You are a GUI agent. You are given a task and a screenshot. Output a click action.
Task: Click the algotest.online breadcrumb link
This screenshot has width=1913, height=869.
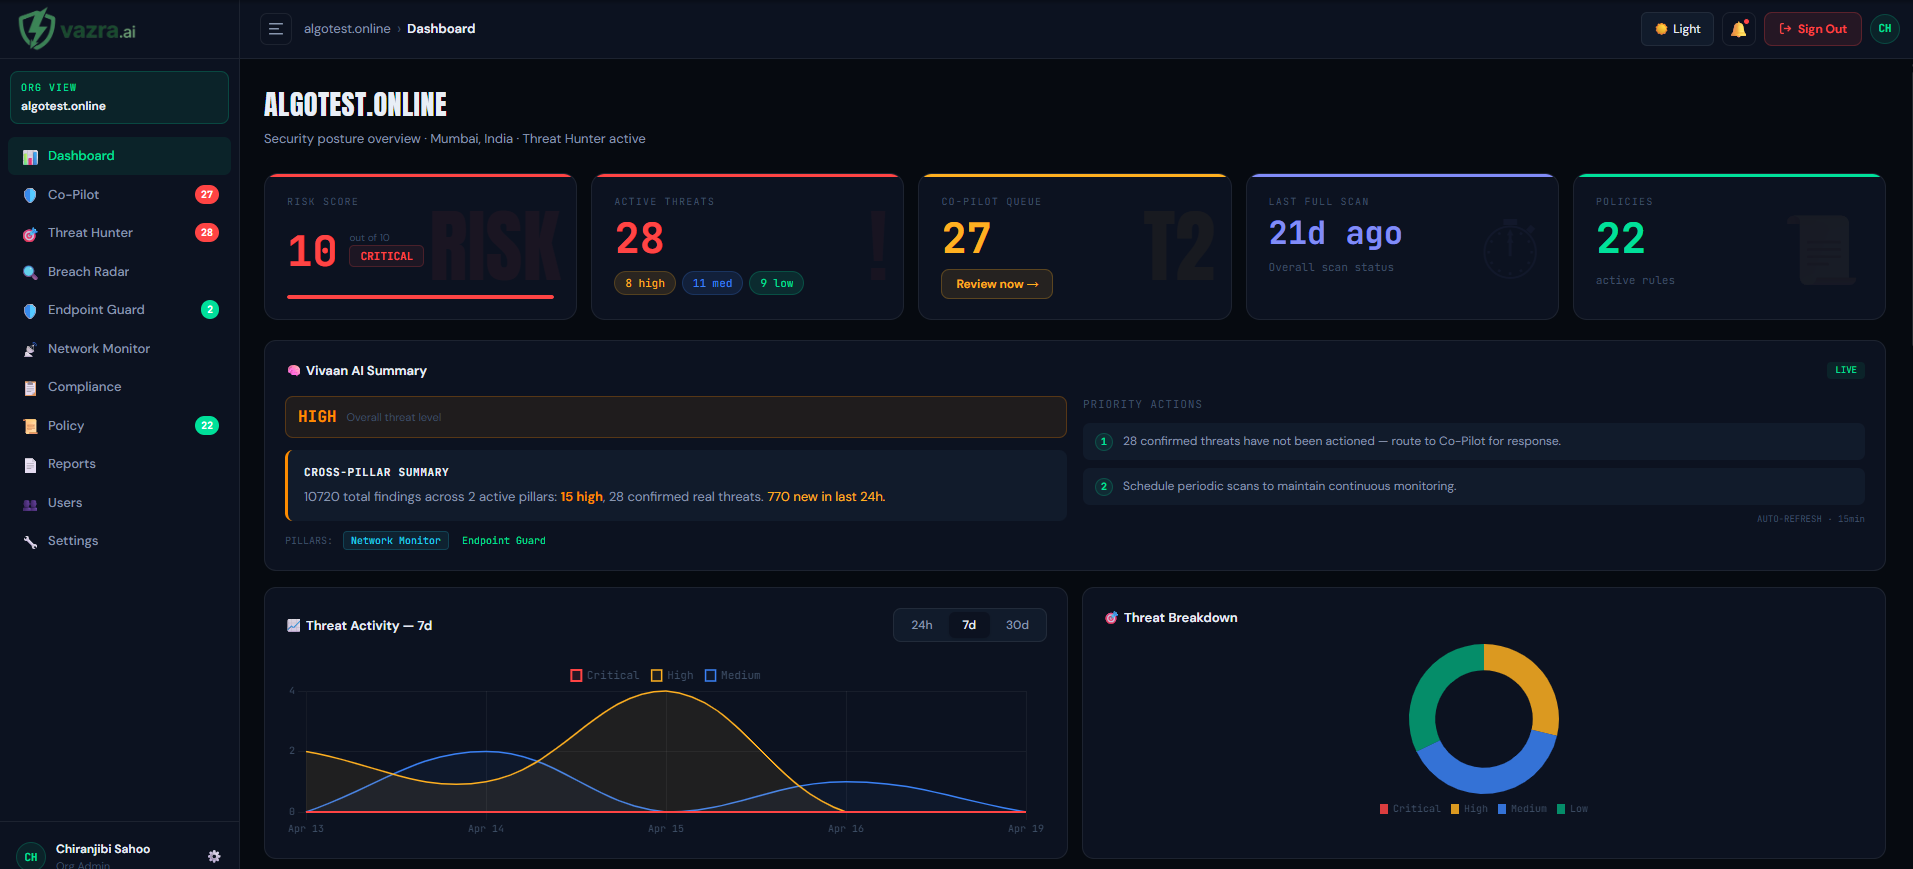pyautogui.click(x=347, y=29)
